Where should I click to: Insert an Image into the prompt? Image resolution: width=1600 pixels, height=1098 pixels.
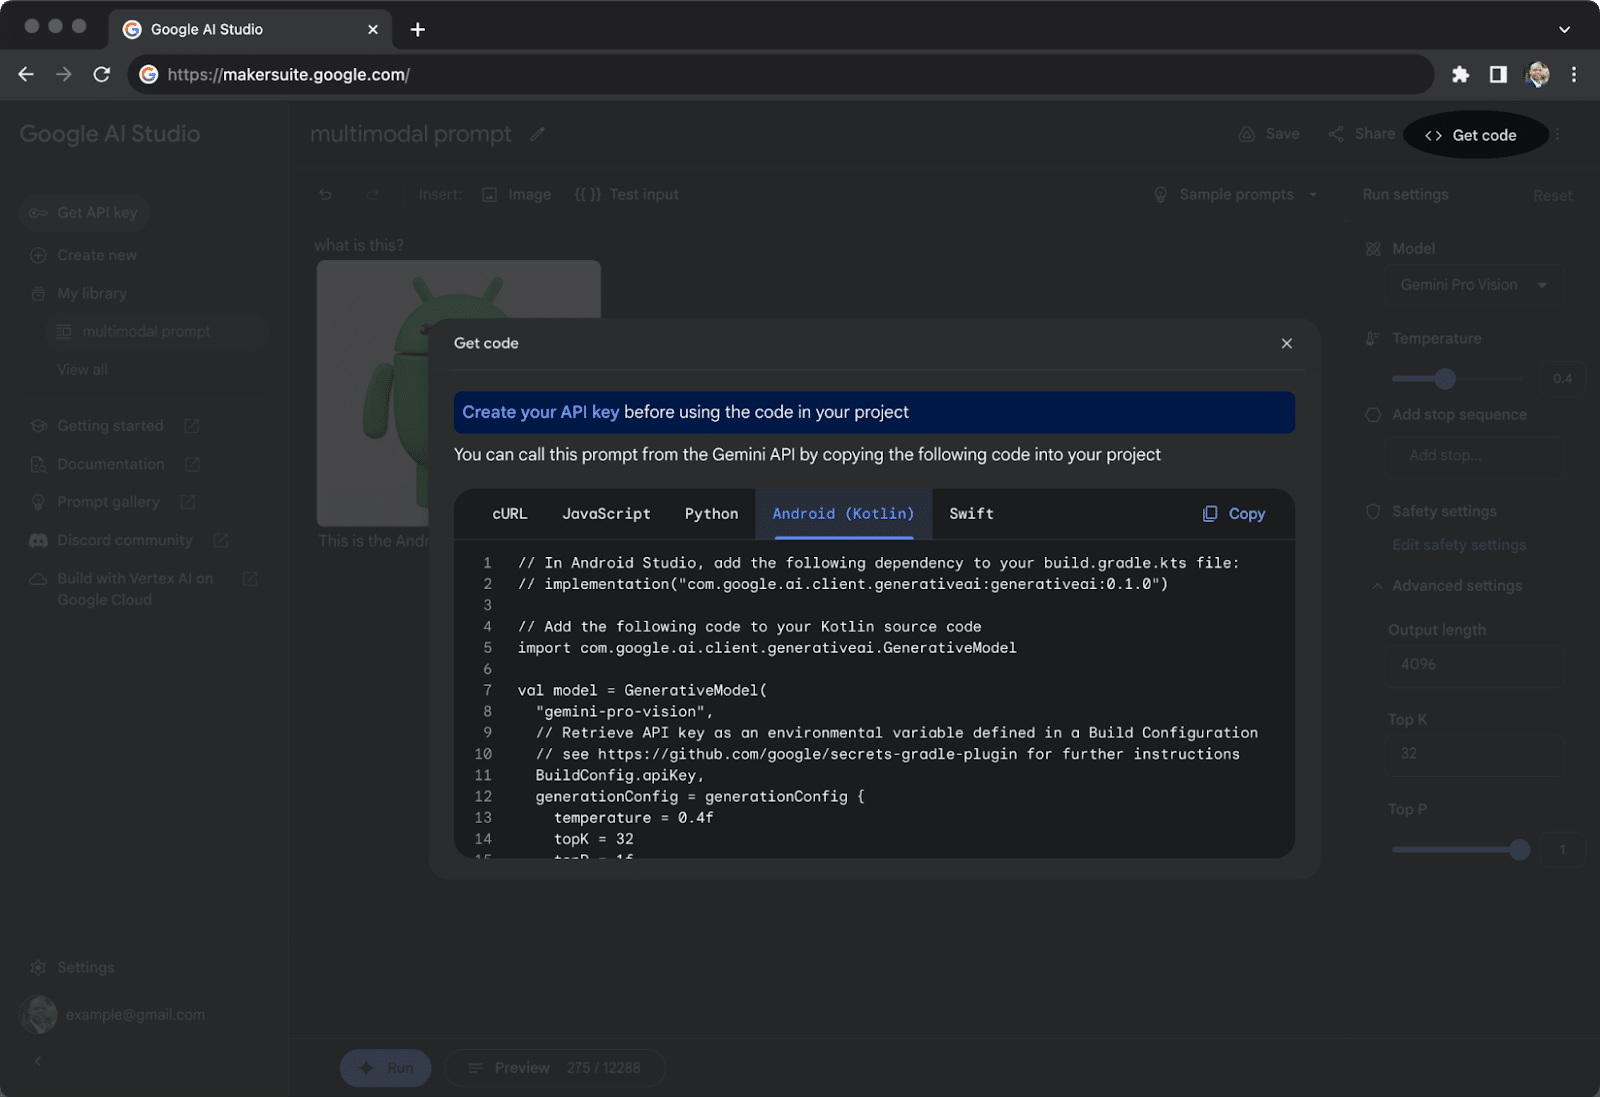(x=517, y=194)
